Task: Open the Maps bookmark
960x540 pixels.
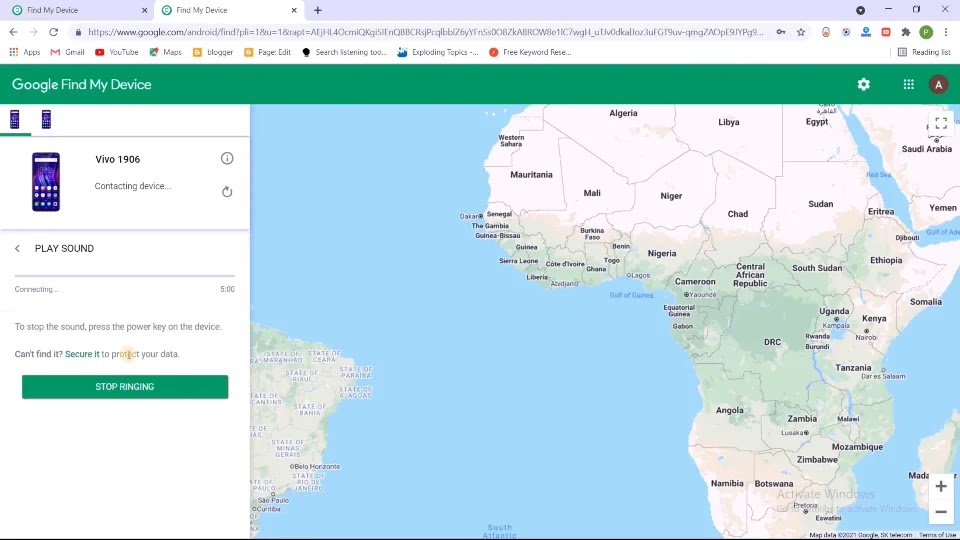Action: [x=165, y=52]
